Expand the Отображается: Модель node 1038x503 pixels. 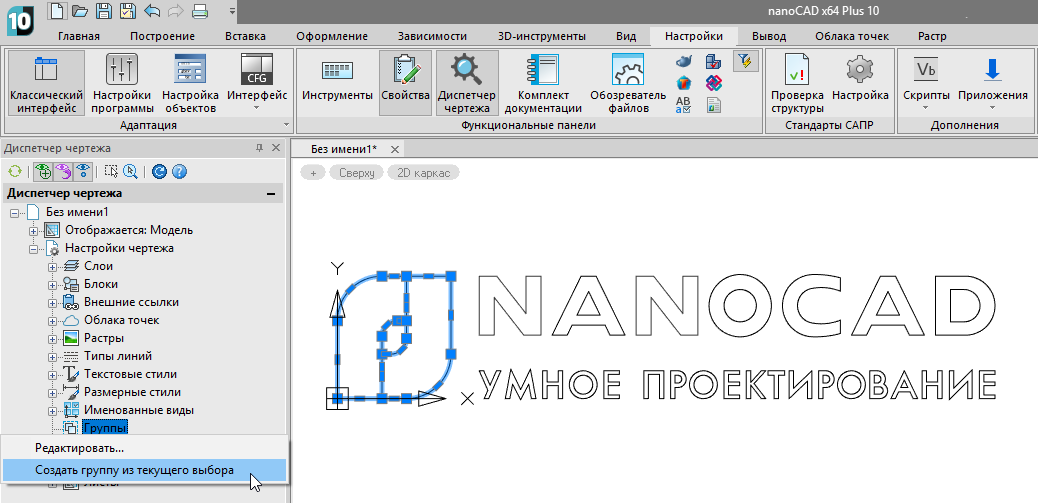coord(33,231)
